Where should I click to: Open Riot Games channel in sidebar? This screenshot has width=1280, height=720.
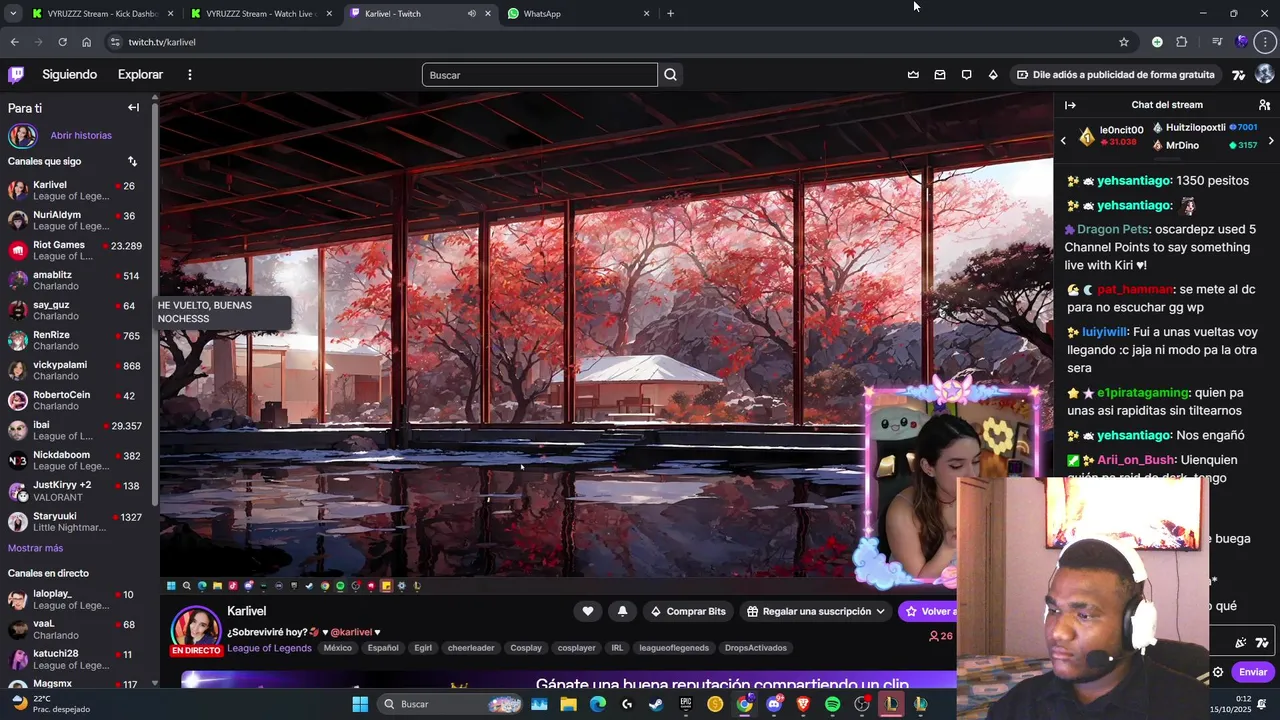tap(76, 251)
